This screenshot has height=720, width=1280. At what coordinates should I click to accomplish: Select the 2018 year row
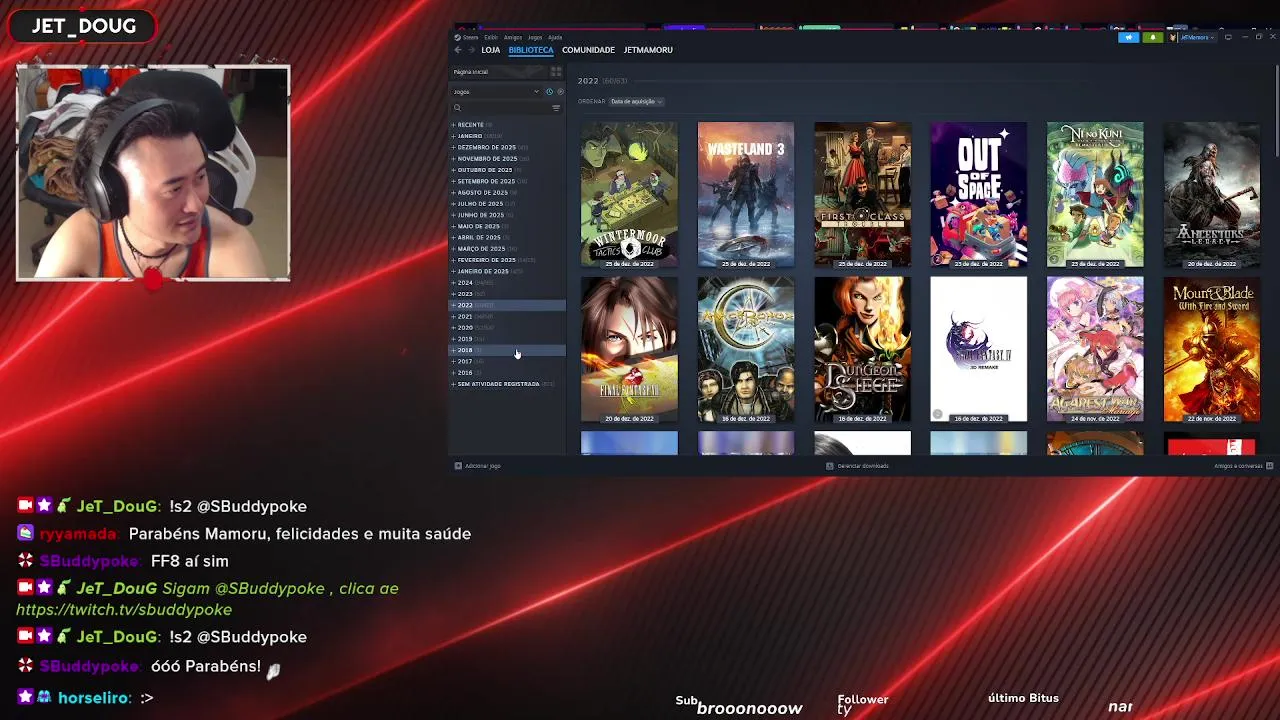(507, 350)
